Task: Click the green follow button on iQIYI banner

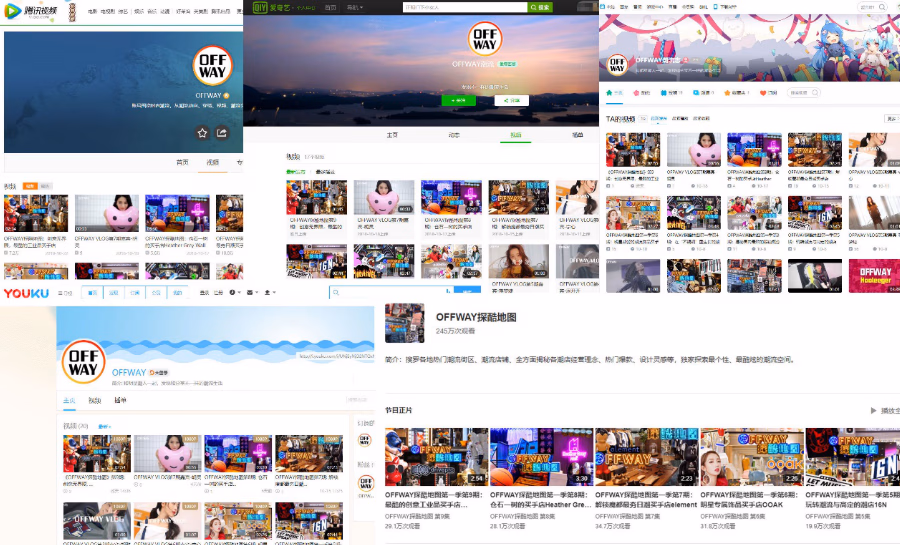Action: [461, 100]
